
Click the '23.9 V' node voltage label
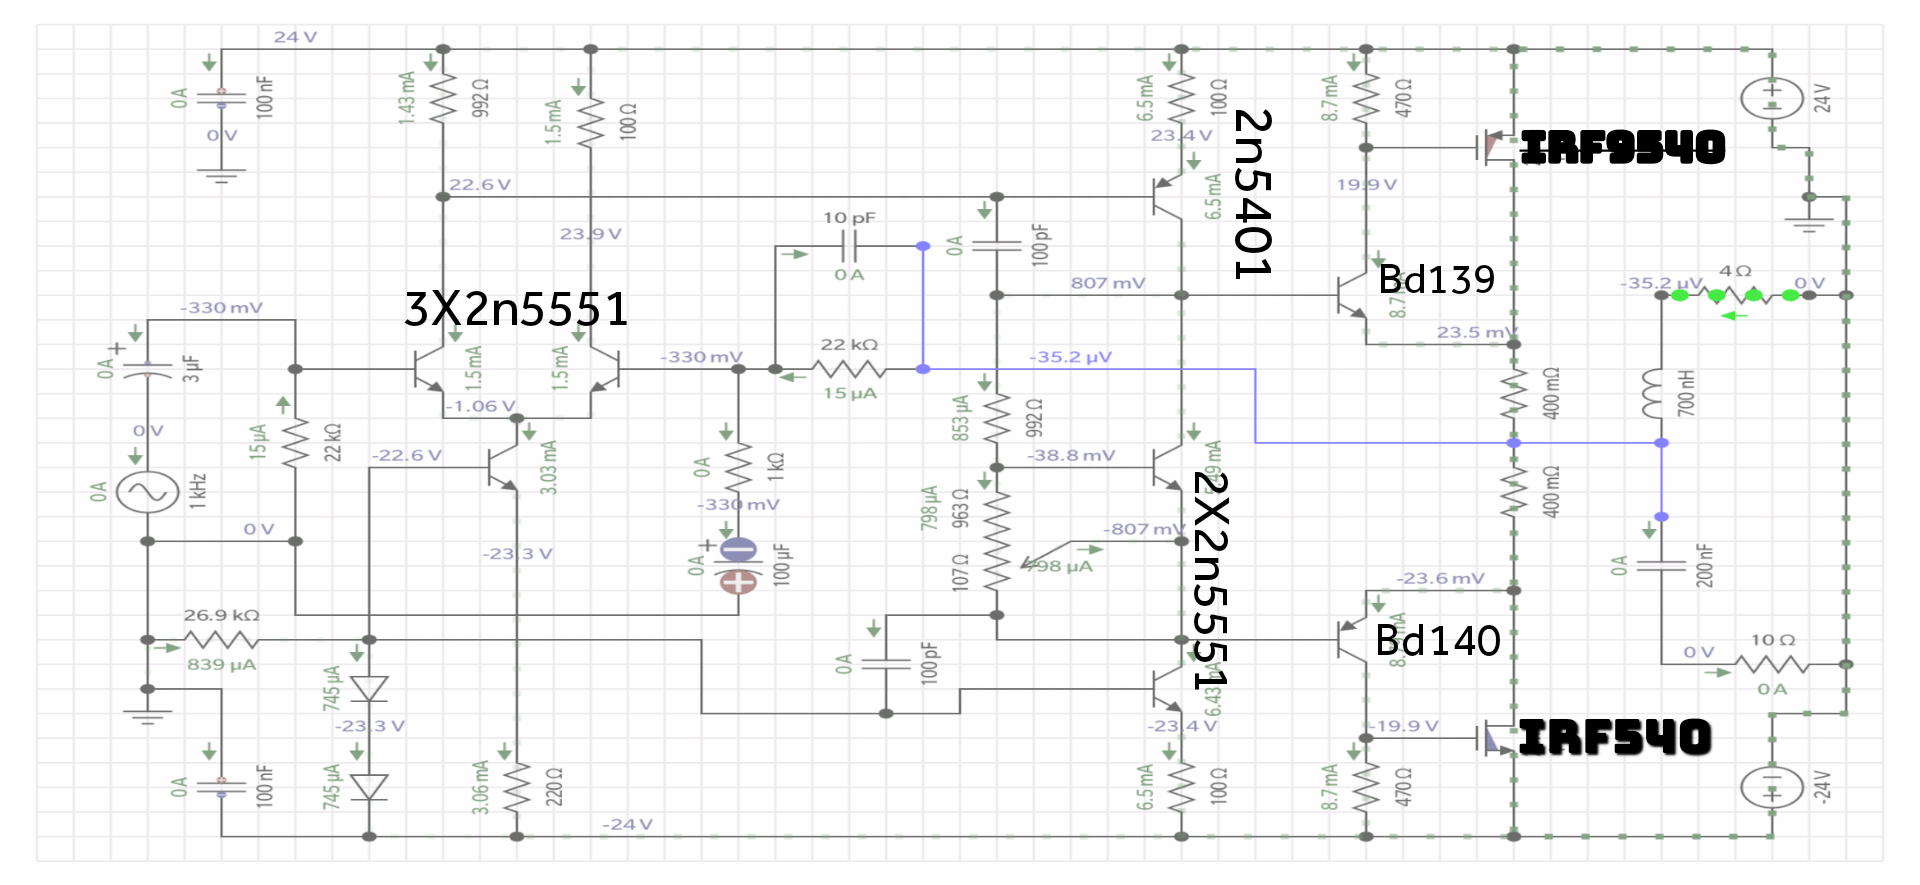591,234
